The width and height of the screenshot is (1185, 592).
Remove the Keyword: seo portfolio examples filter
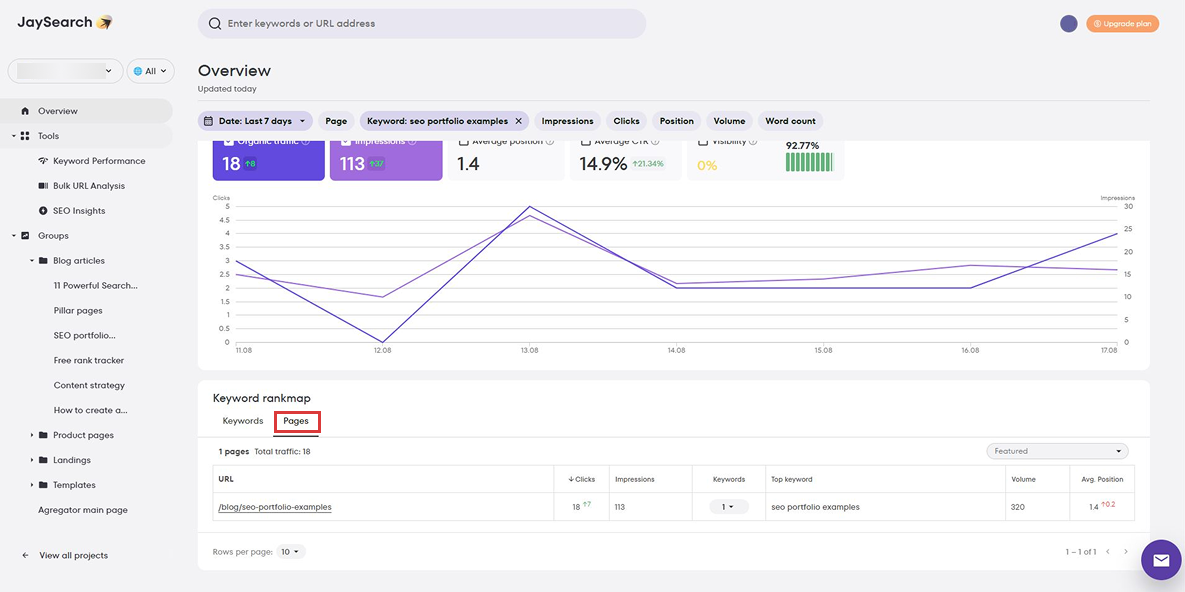coord(518,121)
